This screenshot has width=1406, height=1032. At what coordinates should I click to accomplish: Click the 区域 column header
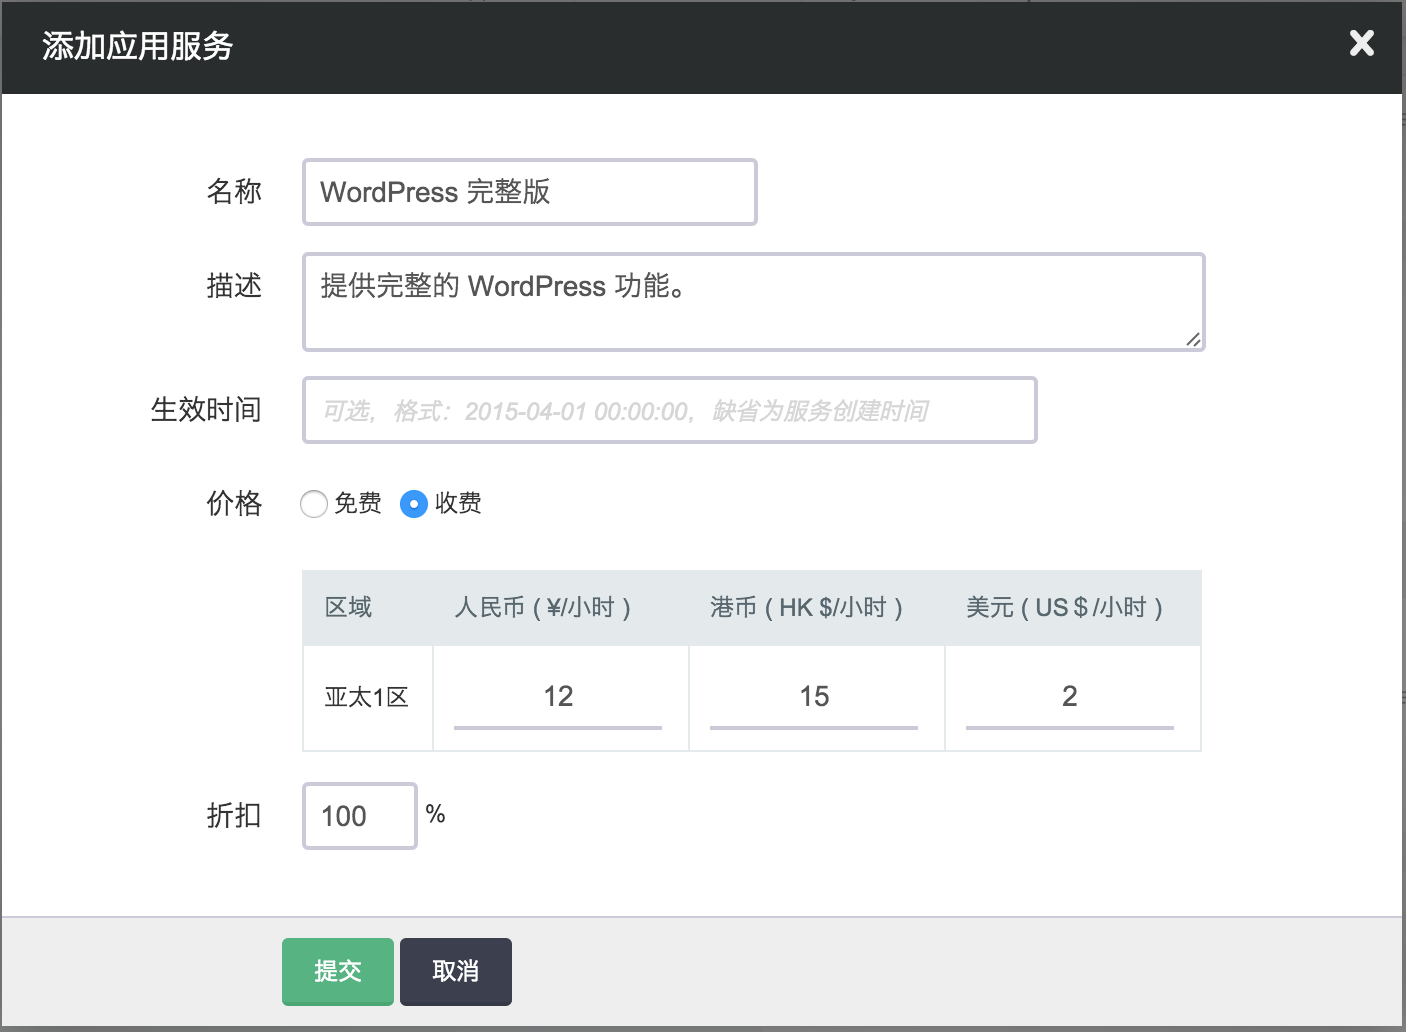[348, 607]
